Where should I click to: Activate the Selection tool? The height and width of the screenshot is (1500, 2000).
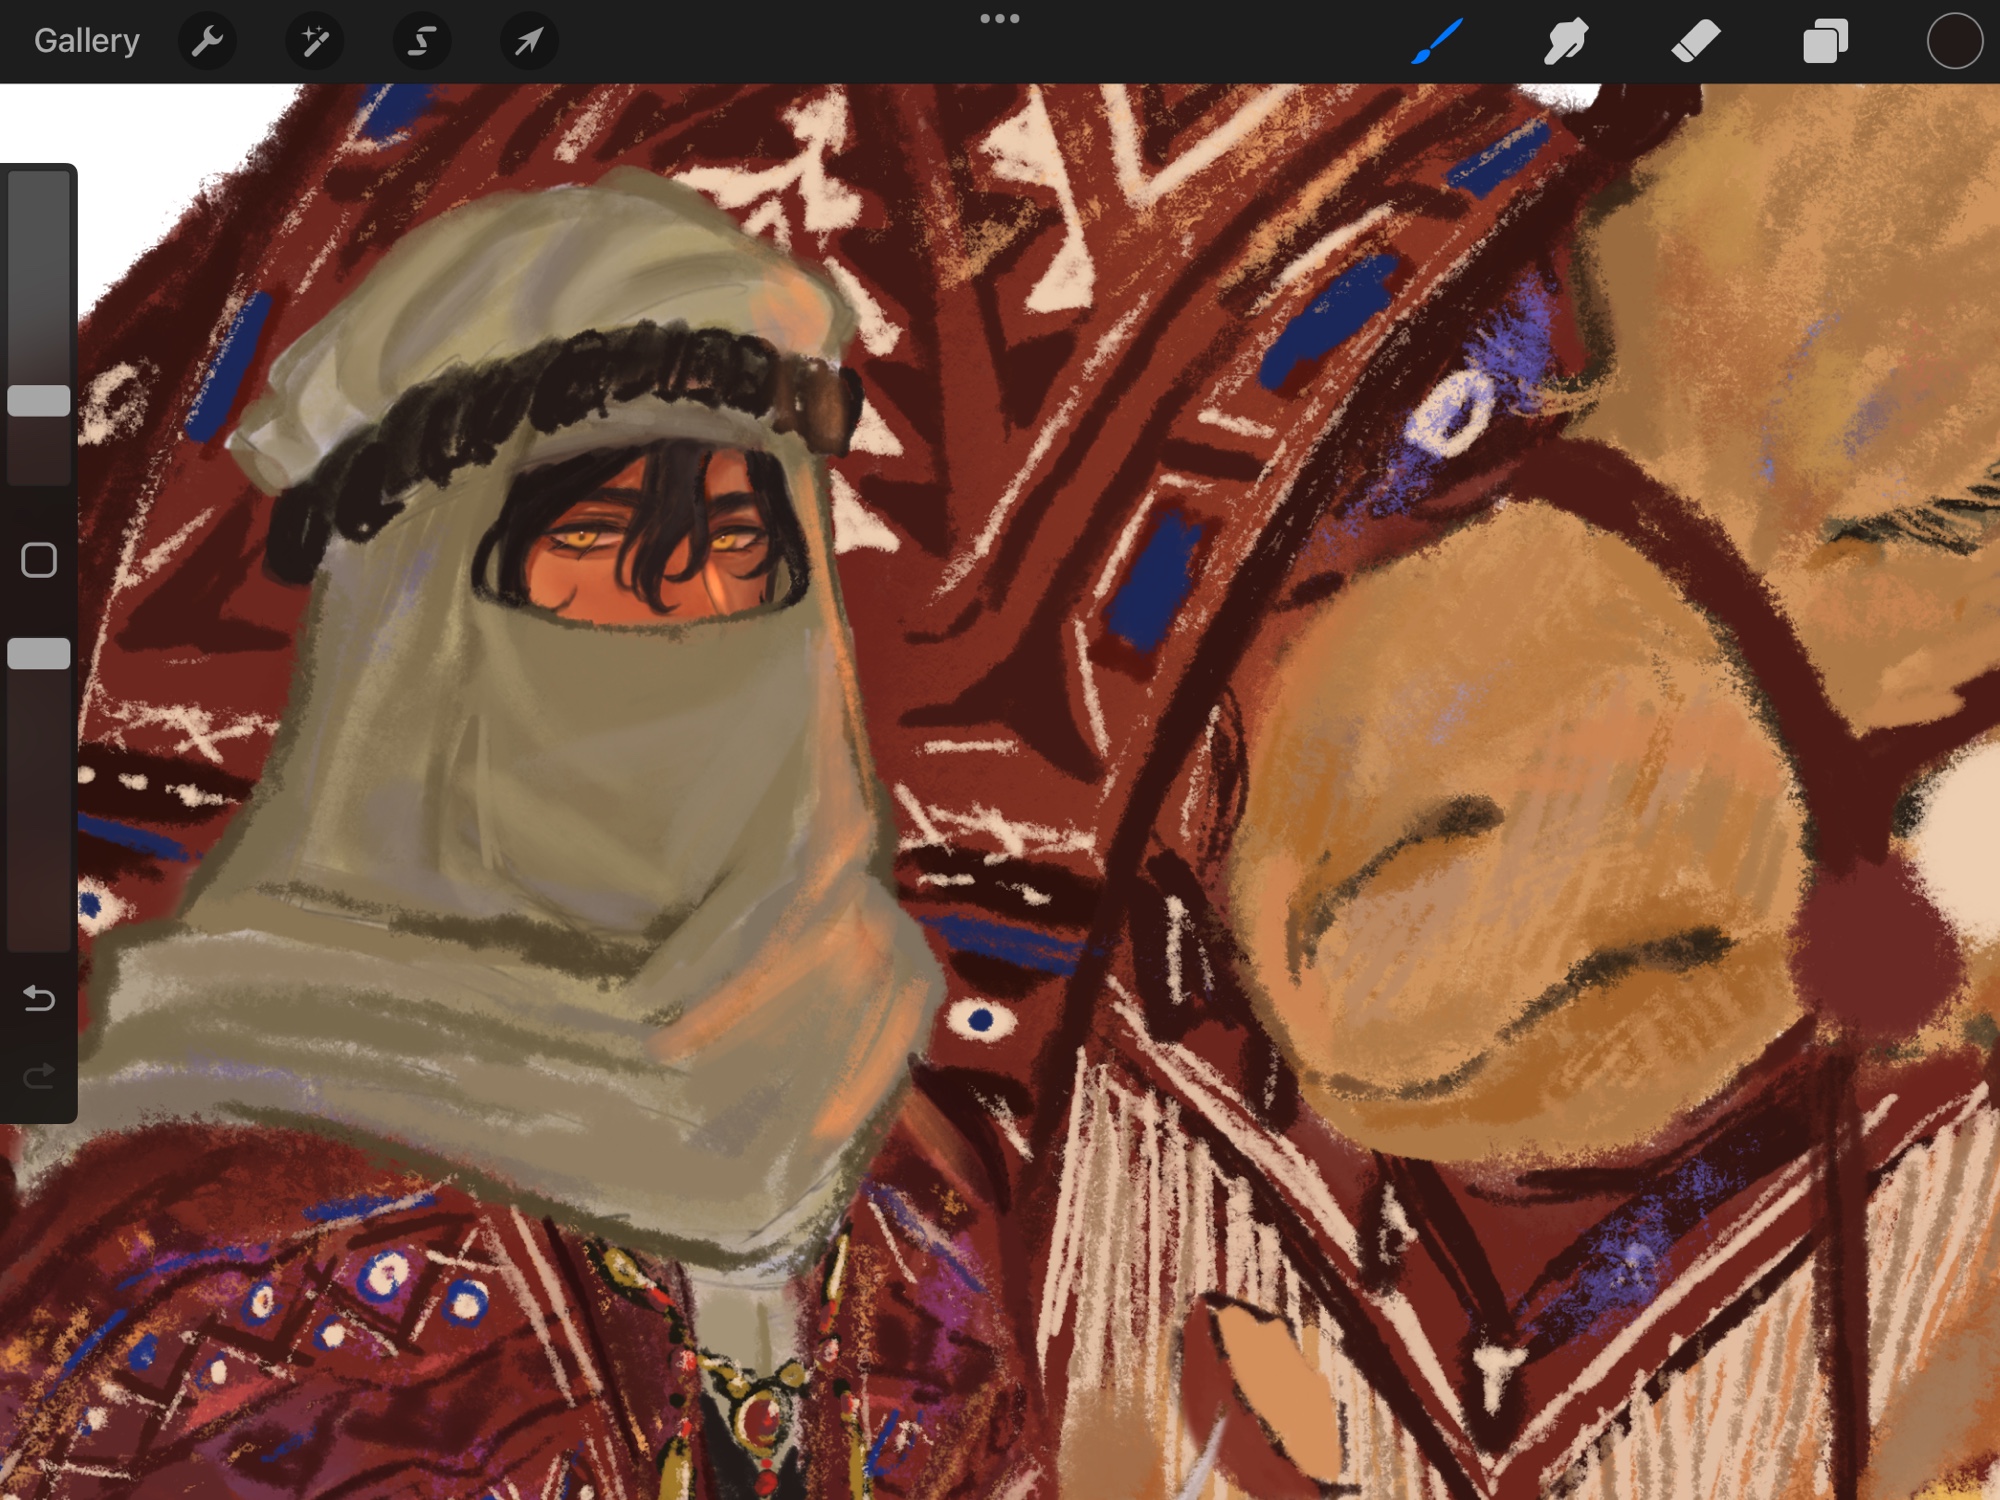tap(421, 41)
